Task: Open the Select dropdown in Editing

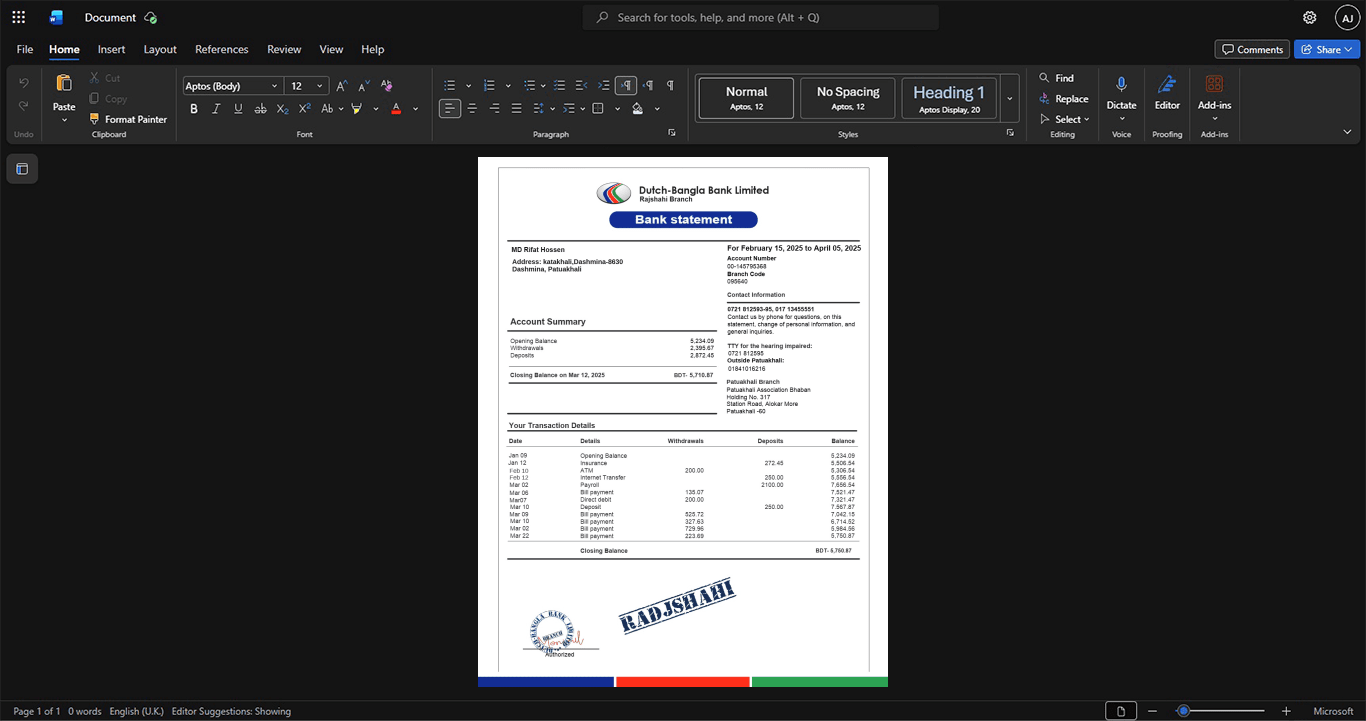Action: coord(1065,119)
